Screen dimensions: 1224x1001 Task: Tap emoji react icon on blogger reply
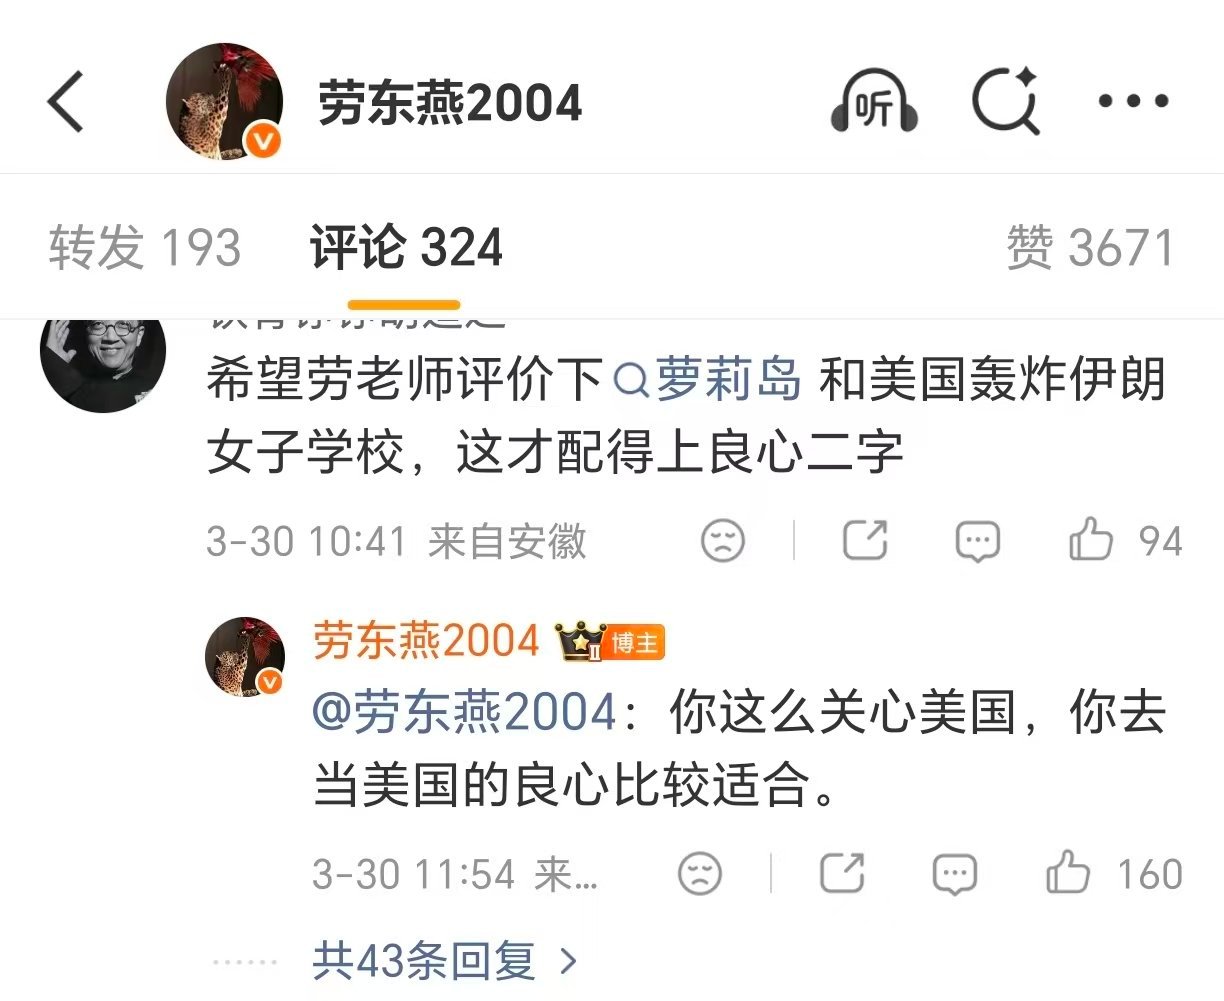tap(700, 874)
